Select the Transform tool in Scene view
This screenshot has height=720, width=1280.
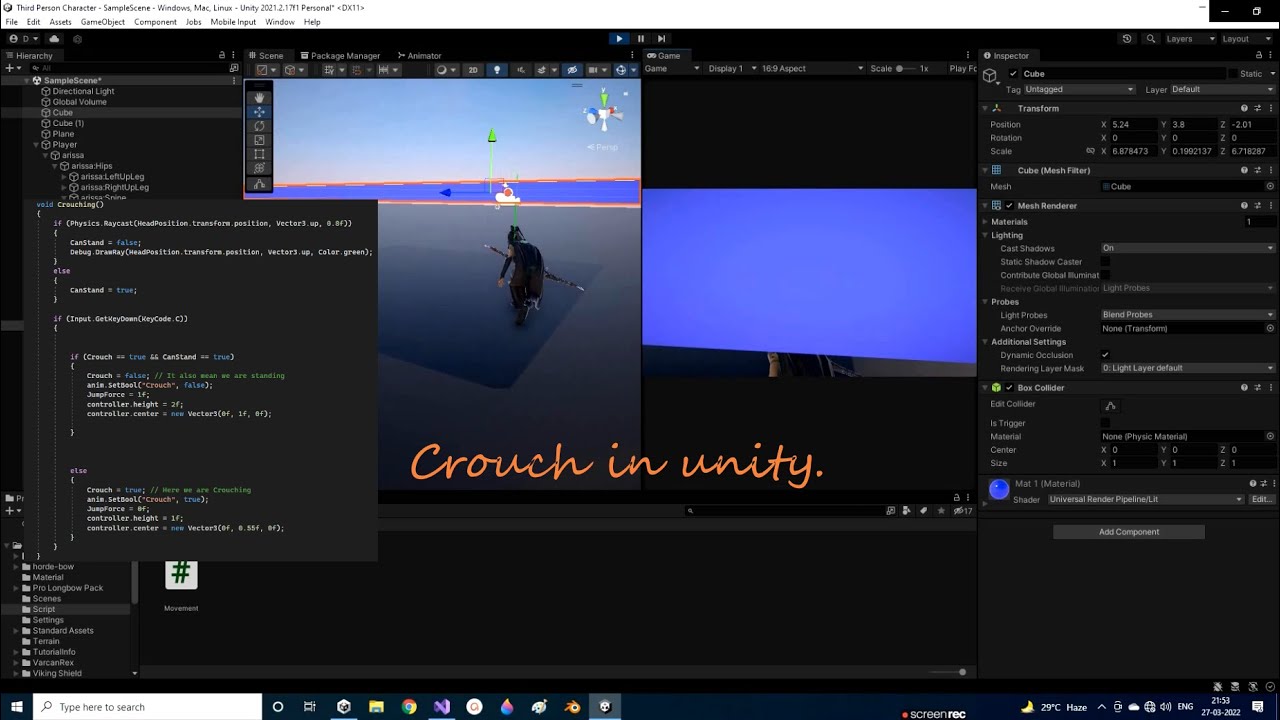pos(259,169)
